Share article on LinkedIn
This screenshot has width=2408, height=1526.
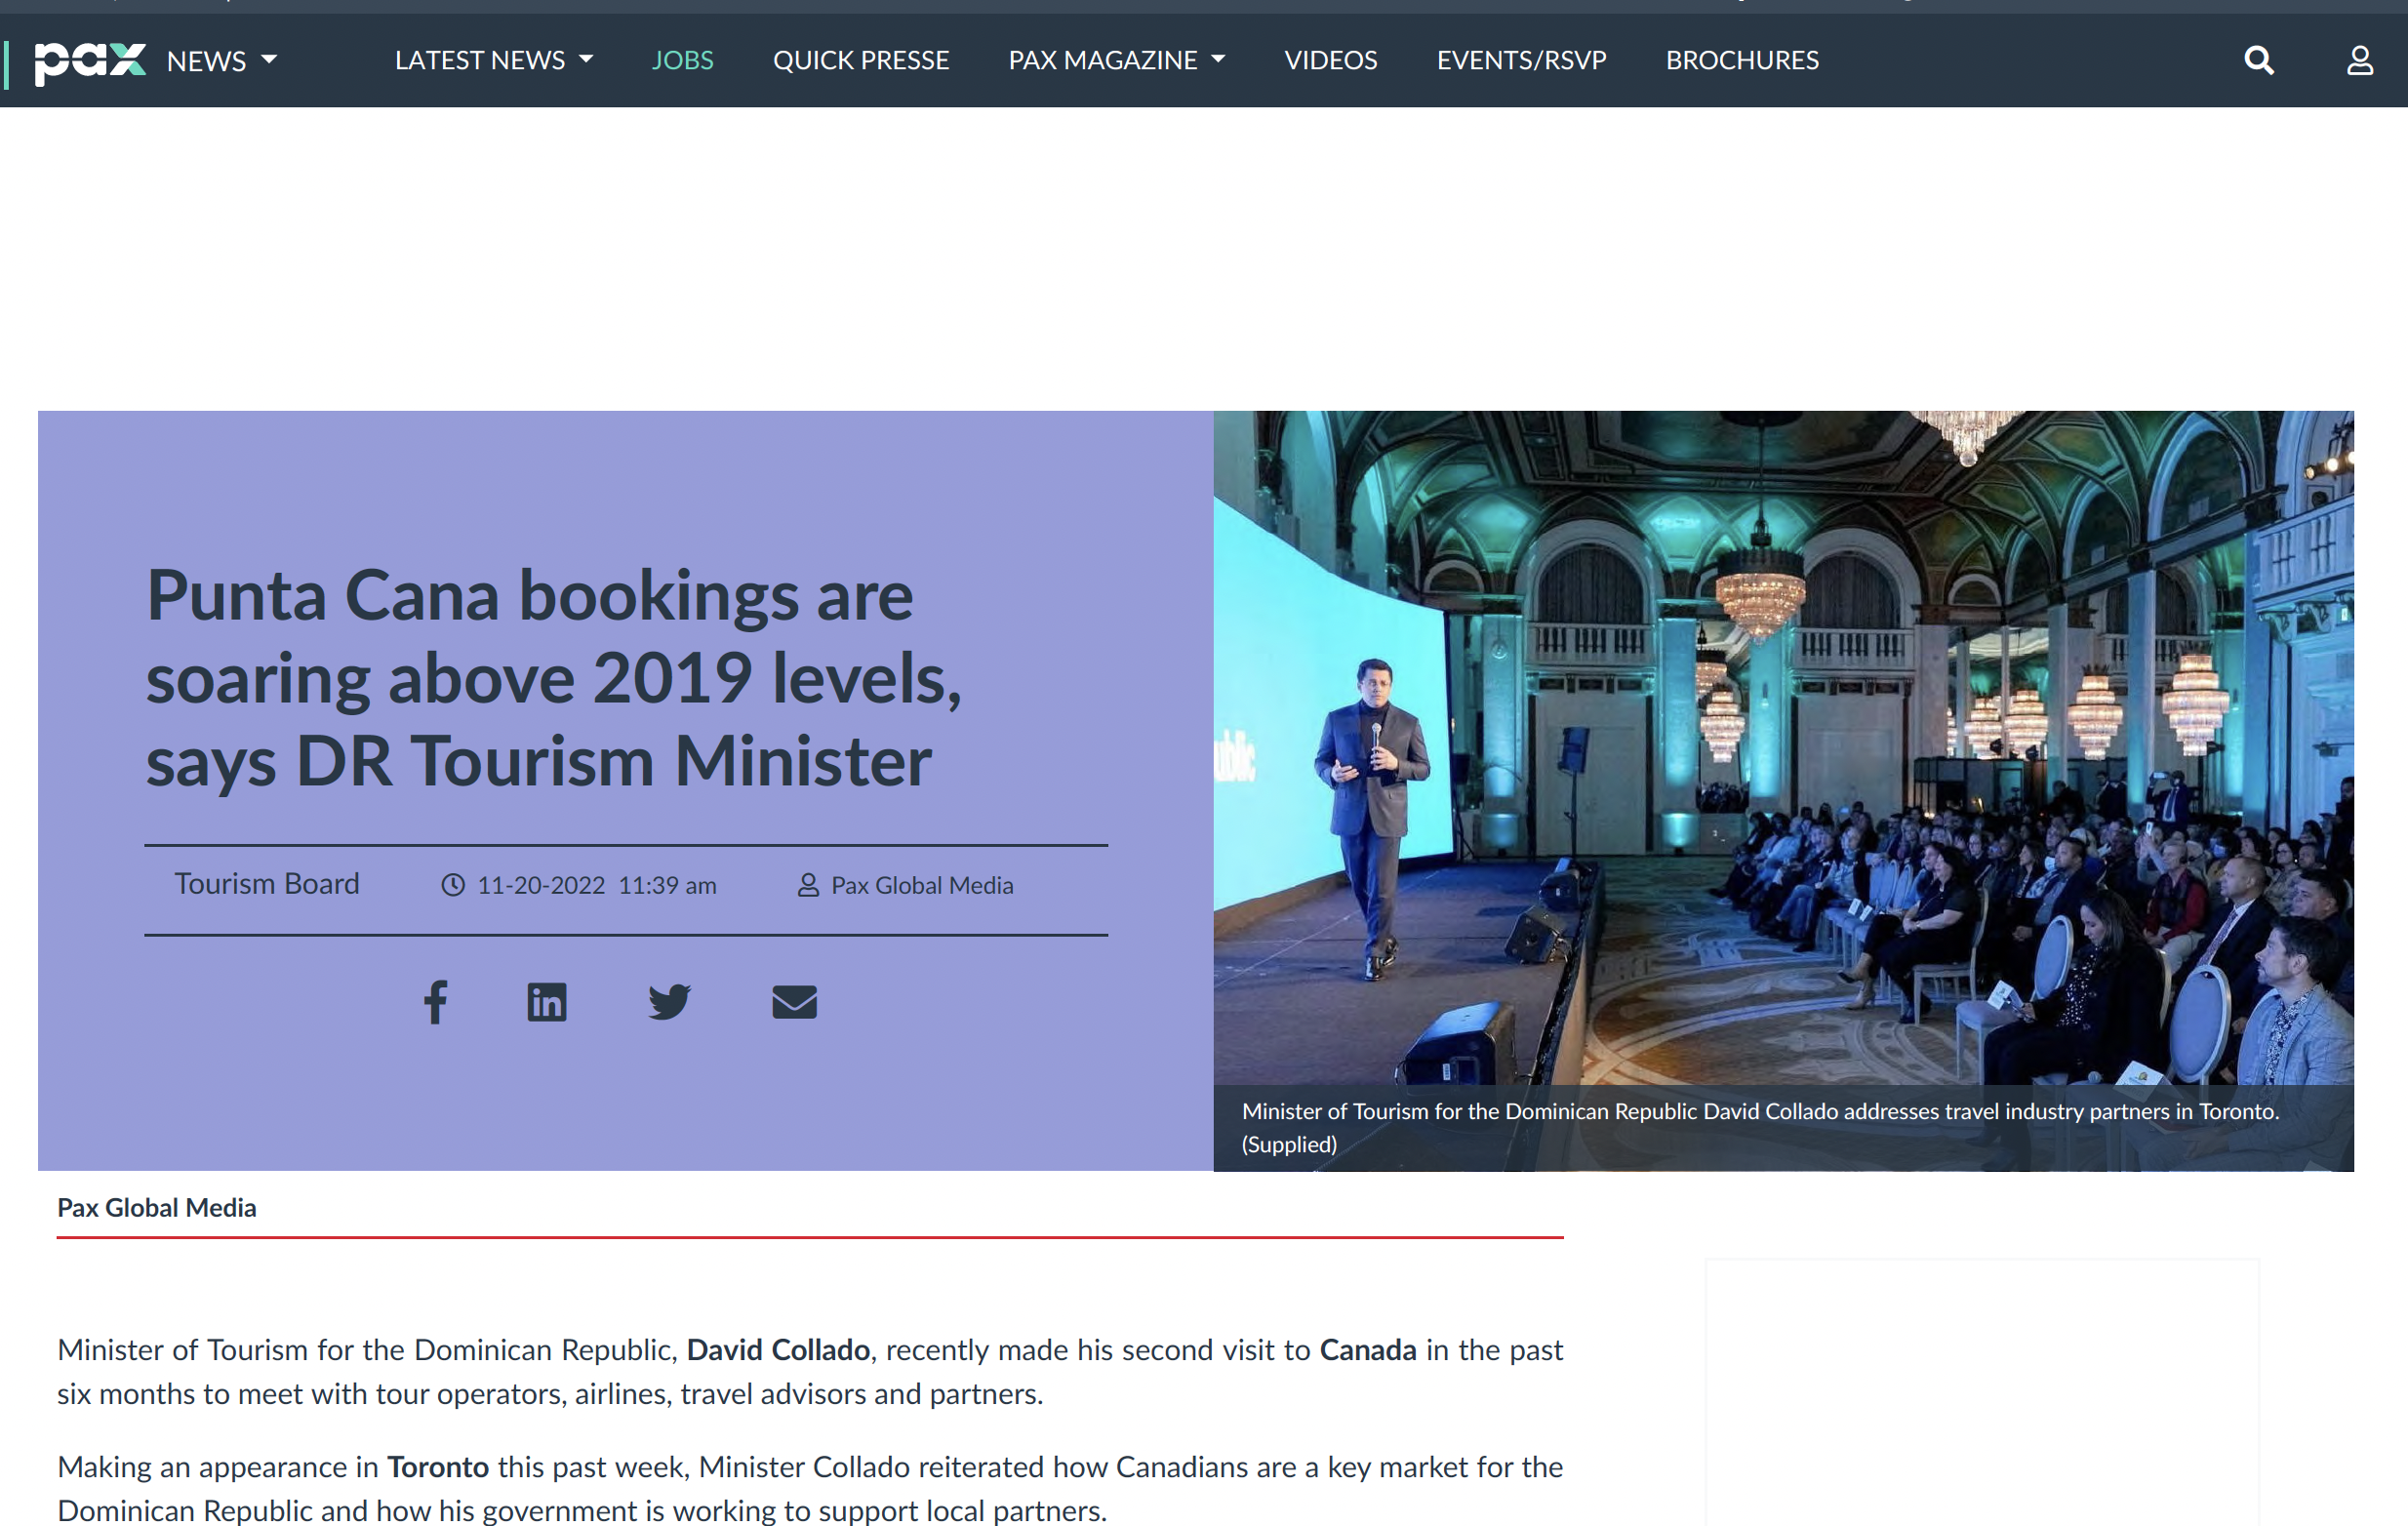click(546, 1001)
